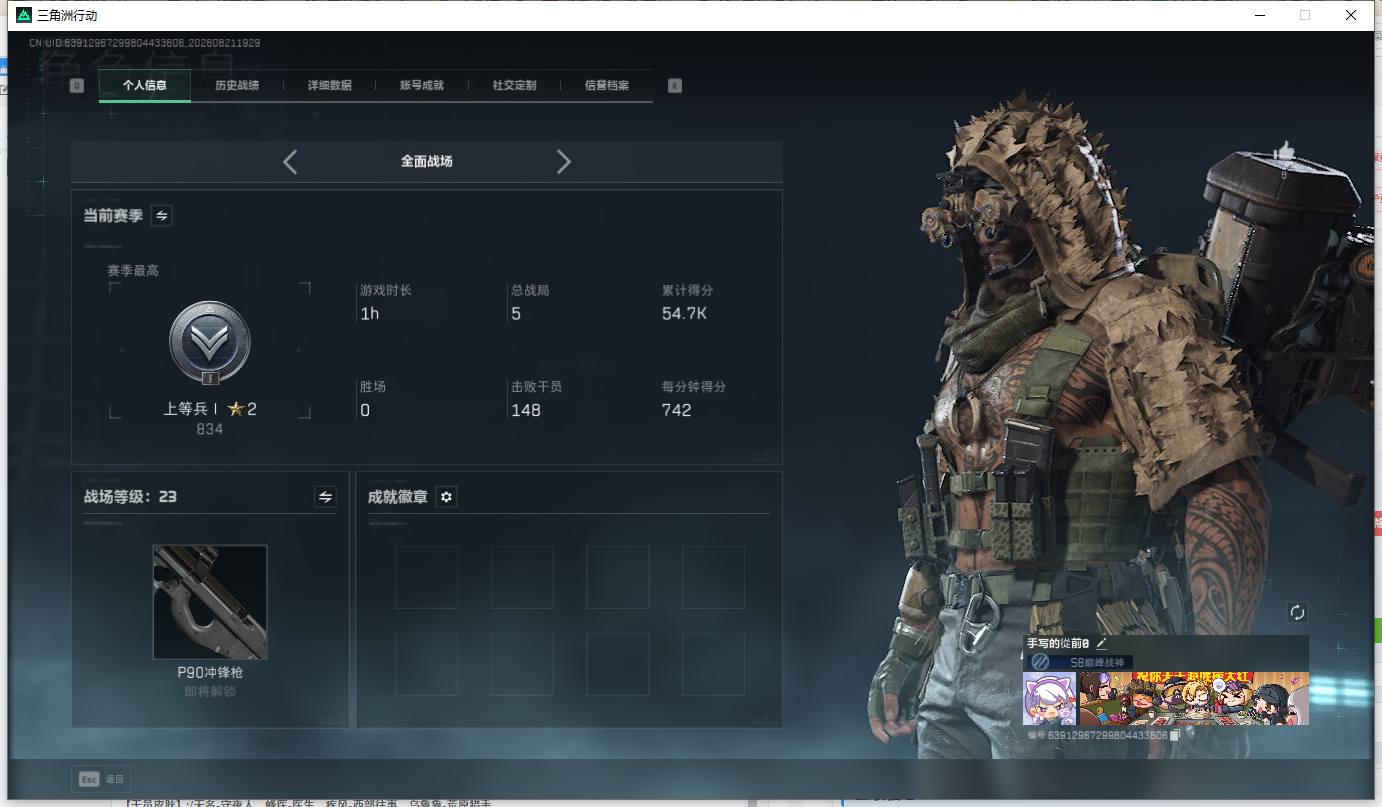Open the cat-ear player avatar
This screenshot has width=1382, height=807.
[1049, 698]
